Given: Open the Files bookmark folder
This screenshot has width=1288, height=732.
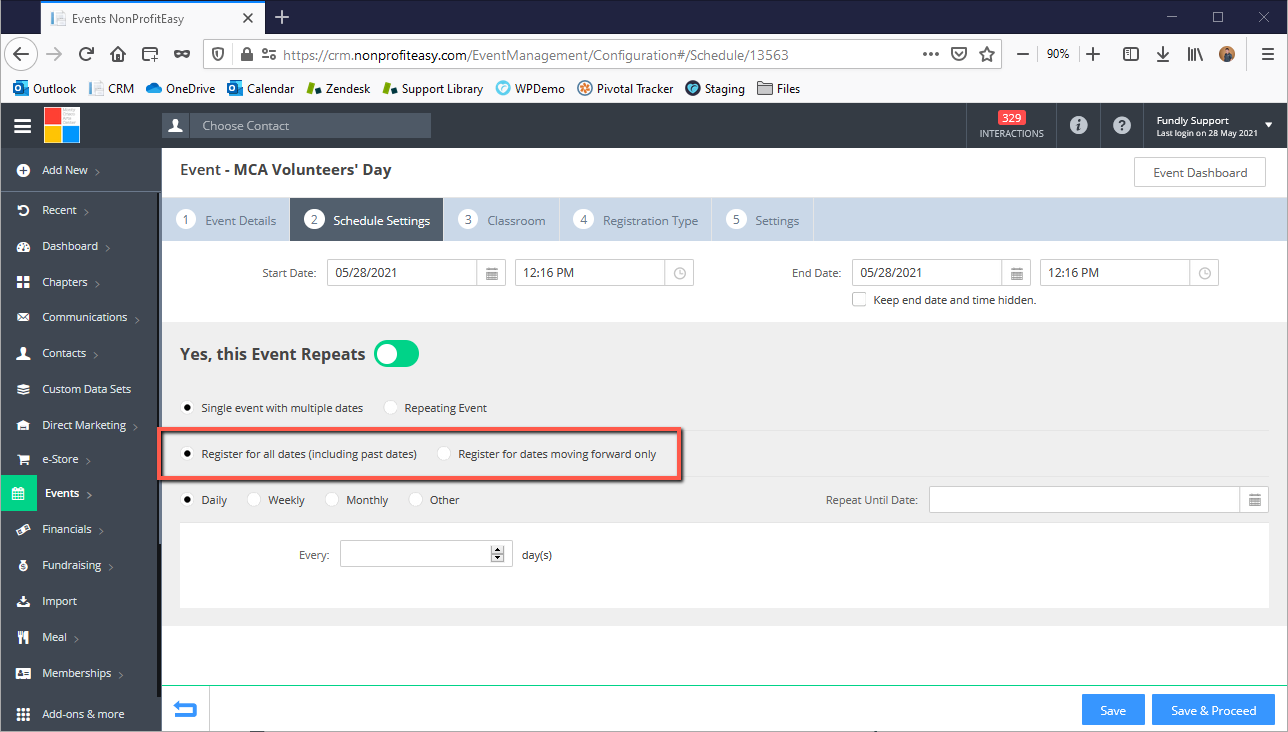Looking at the screenshot, I should tap(779, 89).
